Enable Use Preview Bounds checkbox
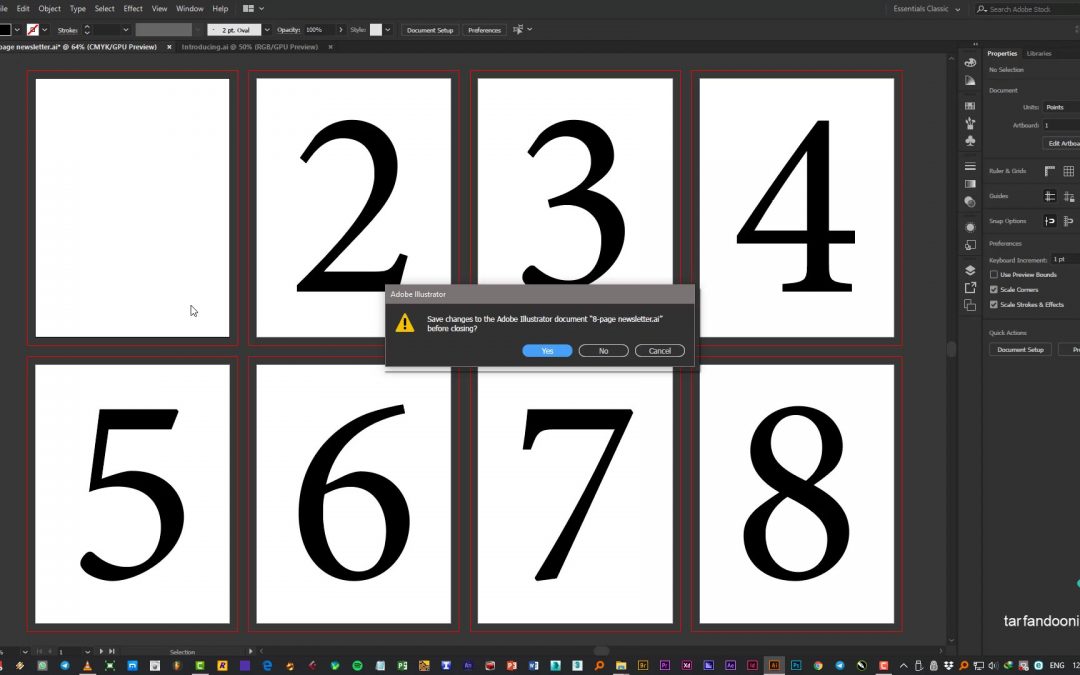 pos(993,274)
